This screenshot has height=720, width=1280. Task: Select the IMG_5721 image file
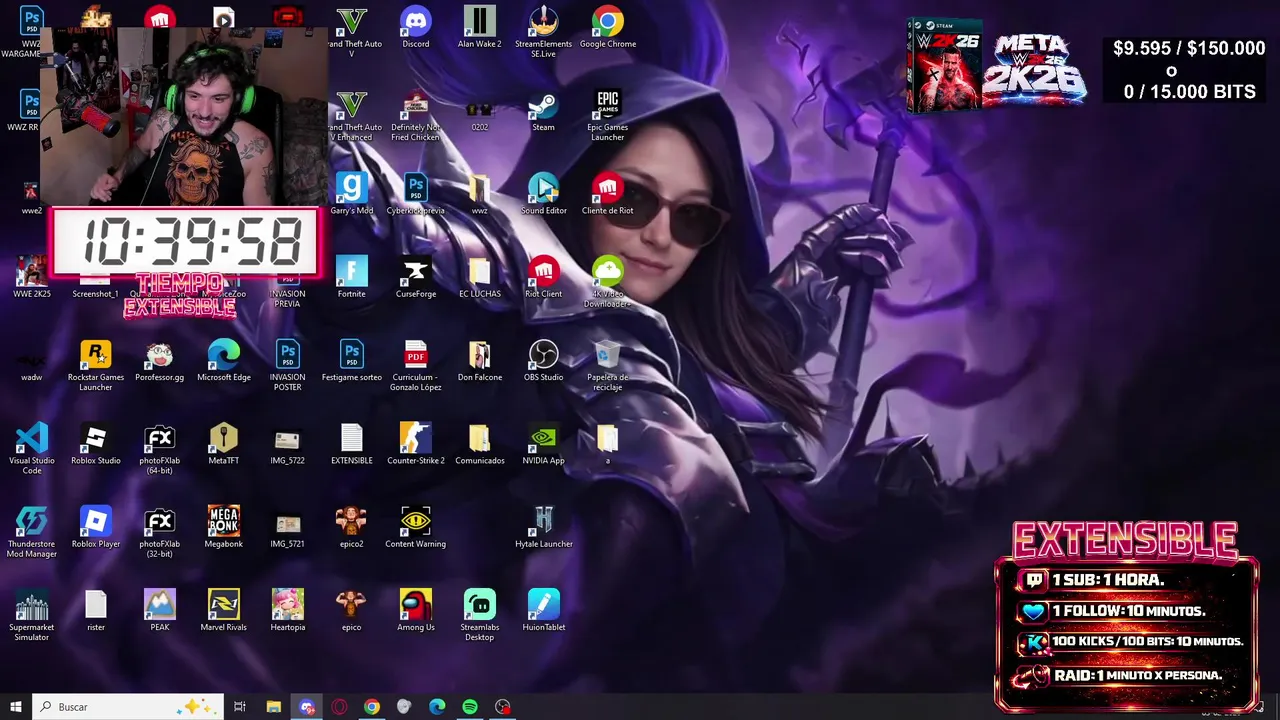click(287, 528)
